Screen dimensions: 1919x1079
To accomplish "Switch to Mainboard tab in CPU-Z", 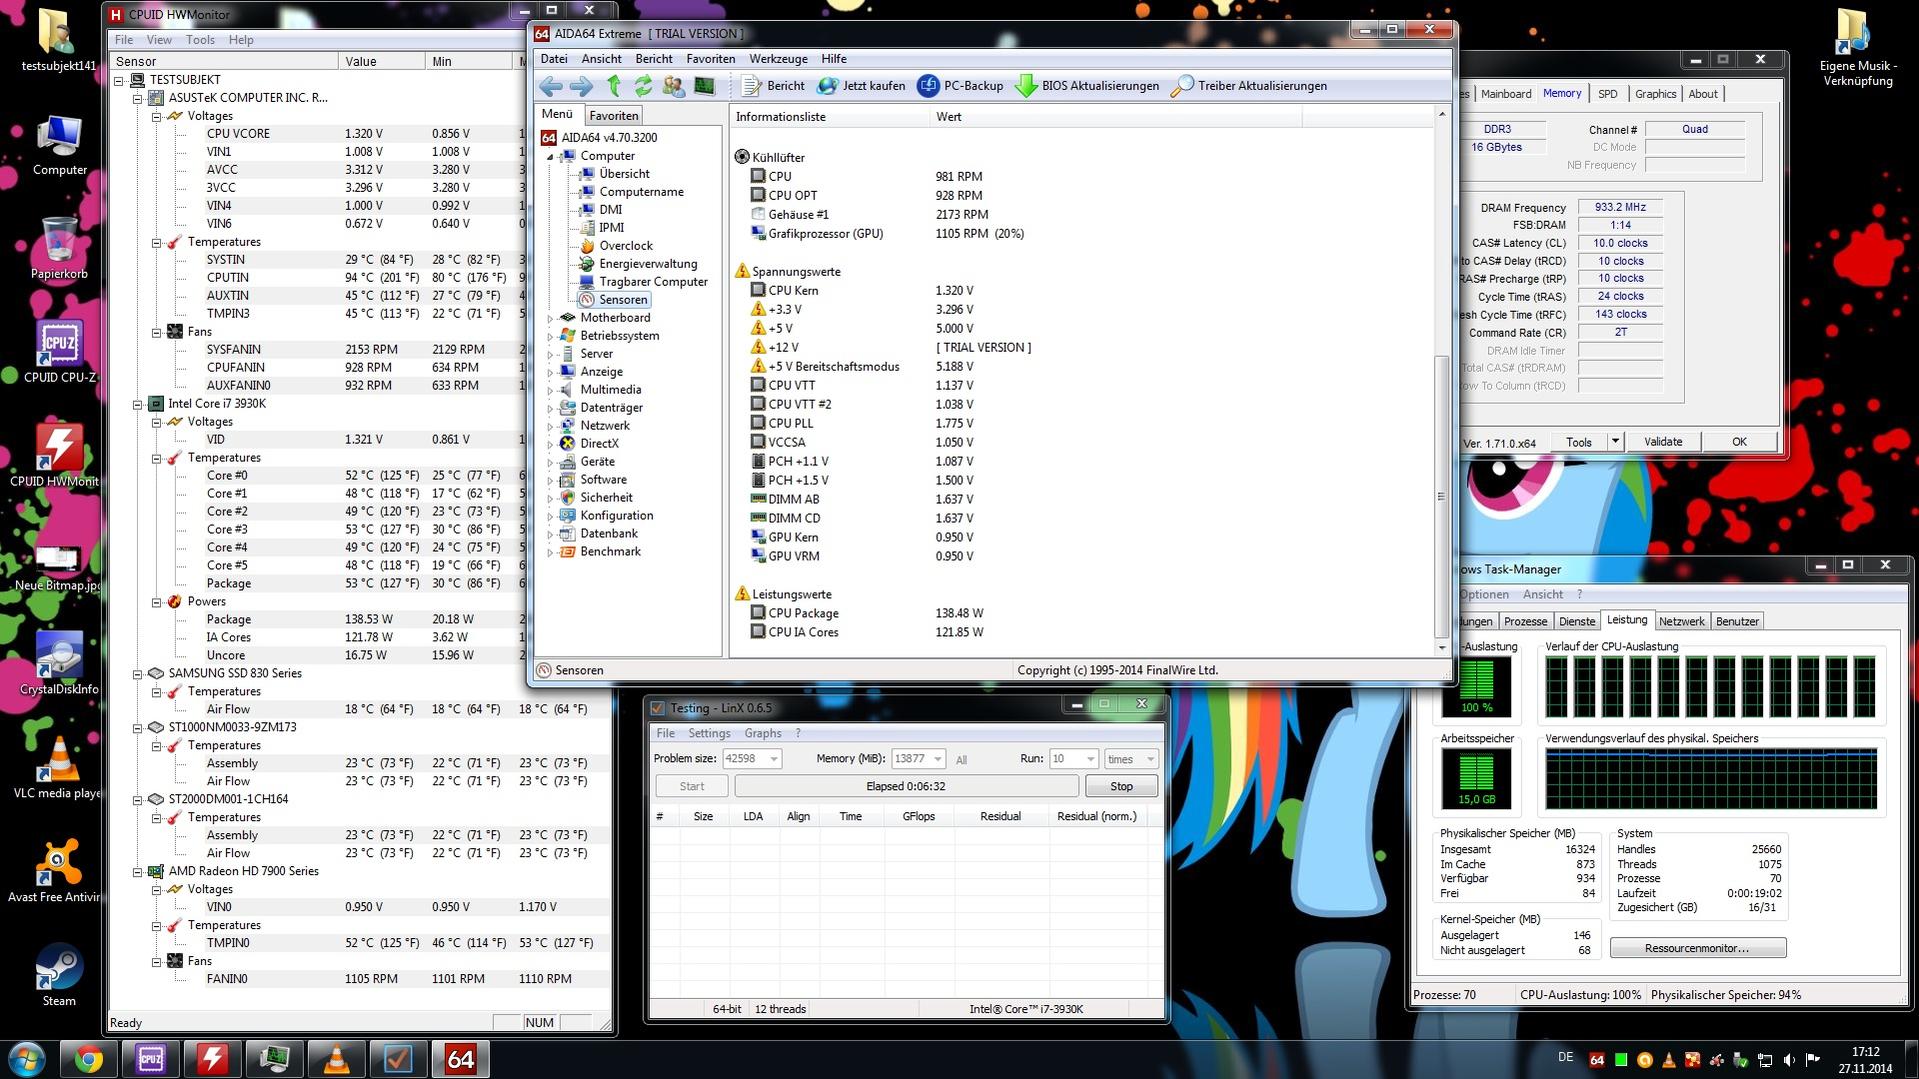I will pos(1506,94).
